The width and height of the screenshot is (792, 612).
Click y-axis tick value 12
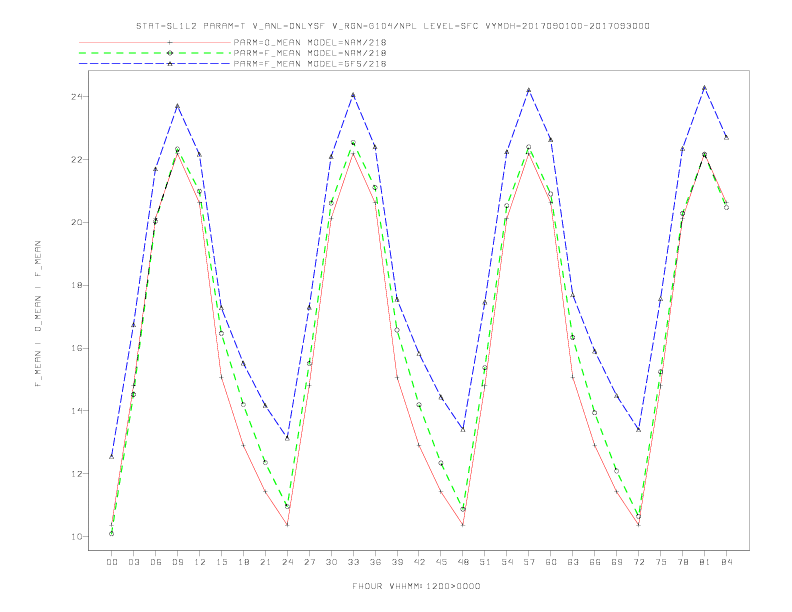(76, 474)
